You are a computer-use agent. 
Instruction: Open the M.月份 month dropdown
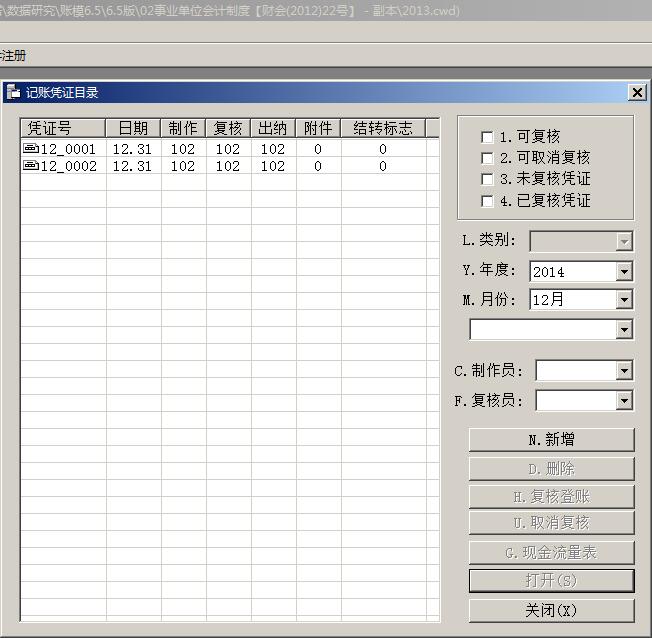624,299
